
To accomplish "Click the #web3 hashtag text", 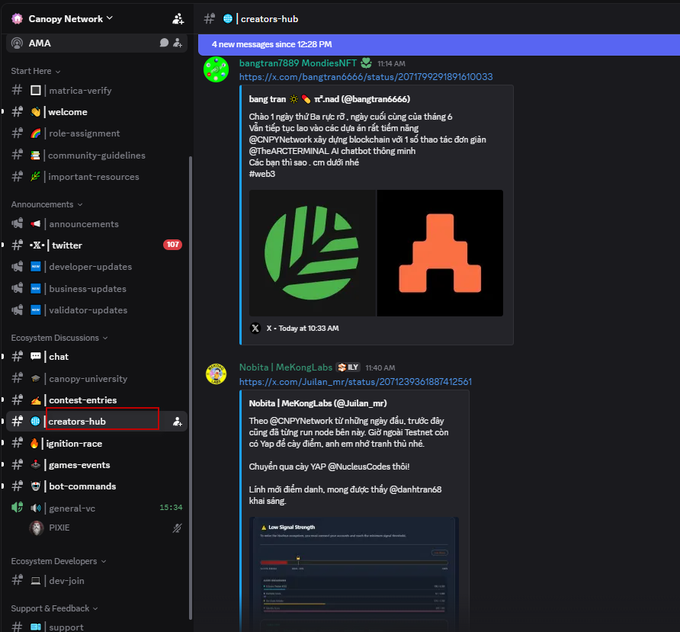I will pyautogui.click(x=262, y=174).
